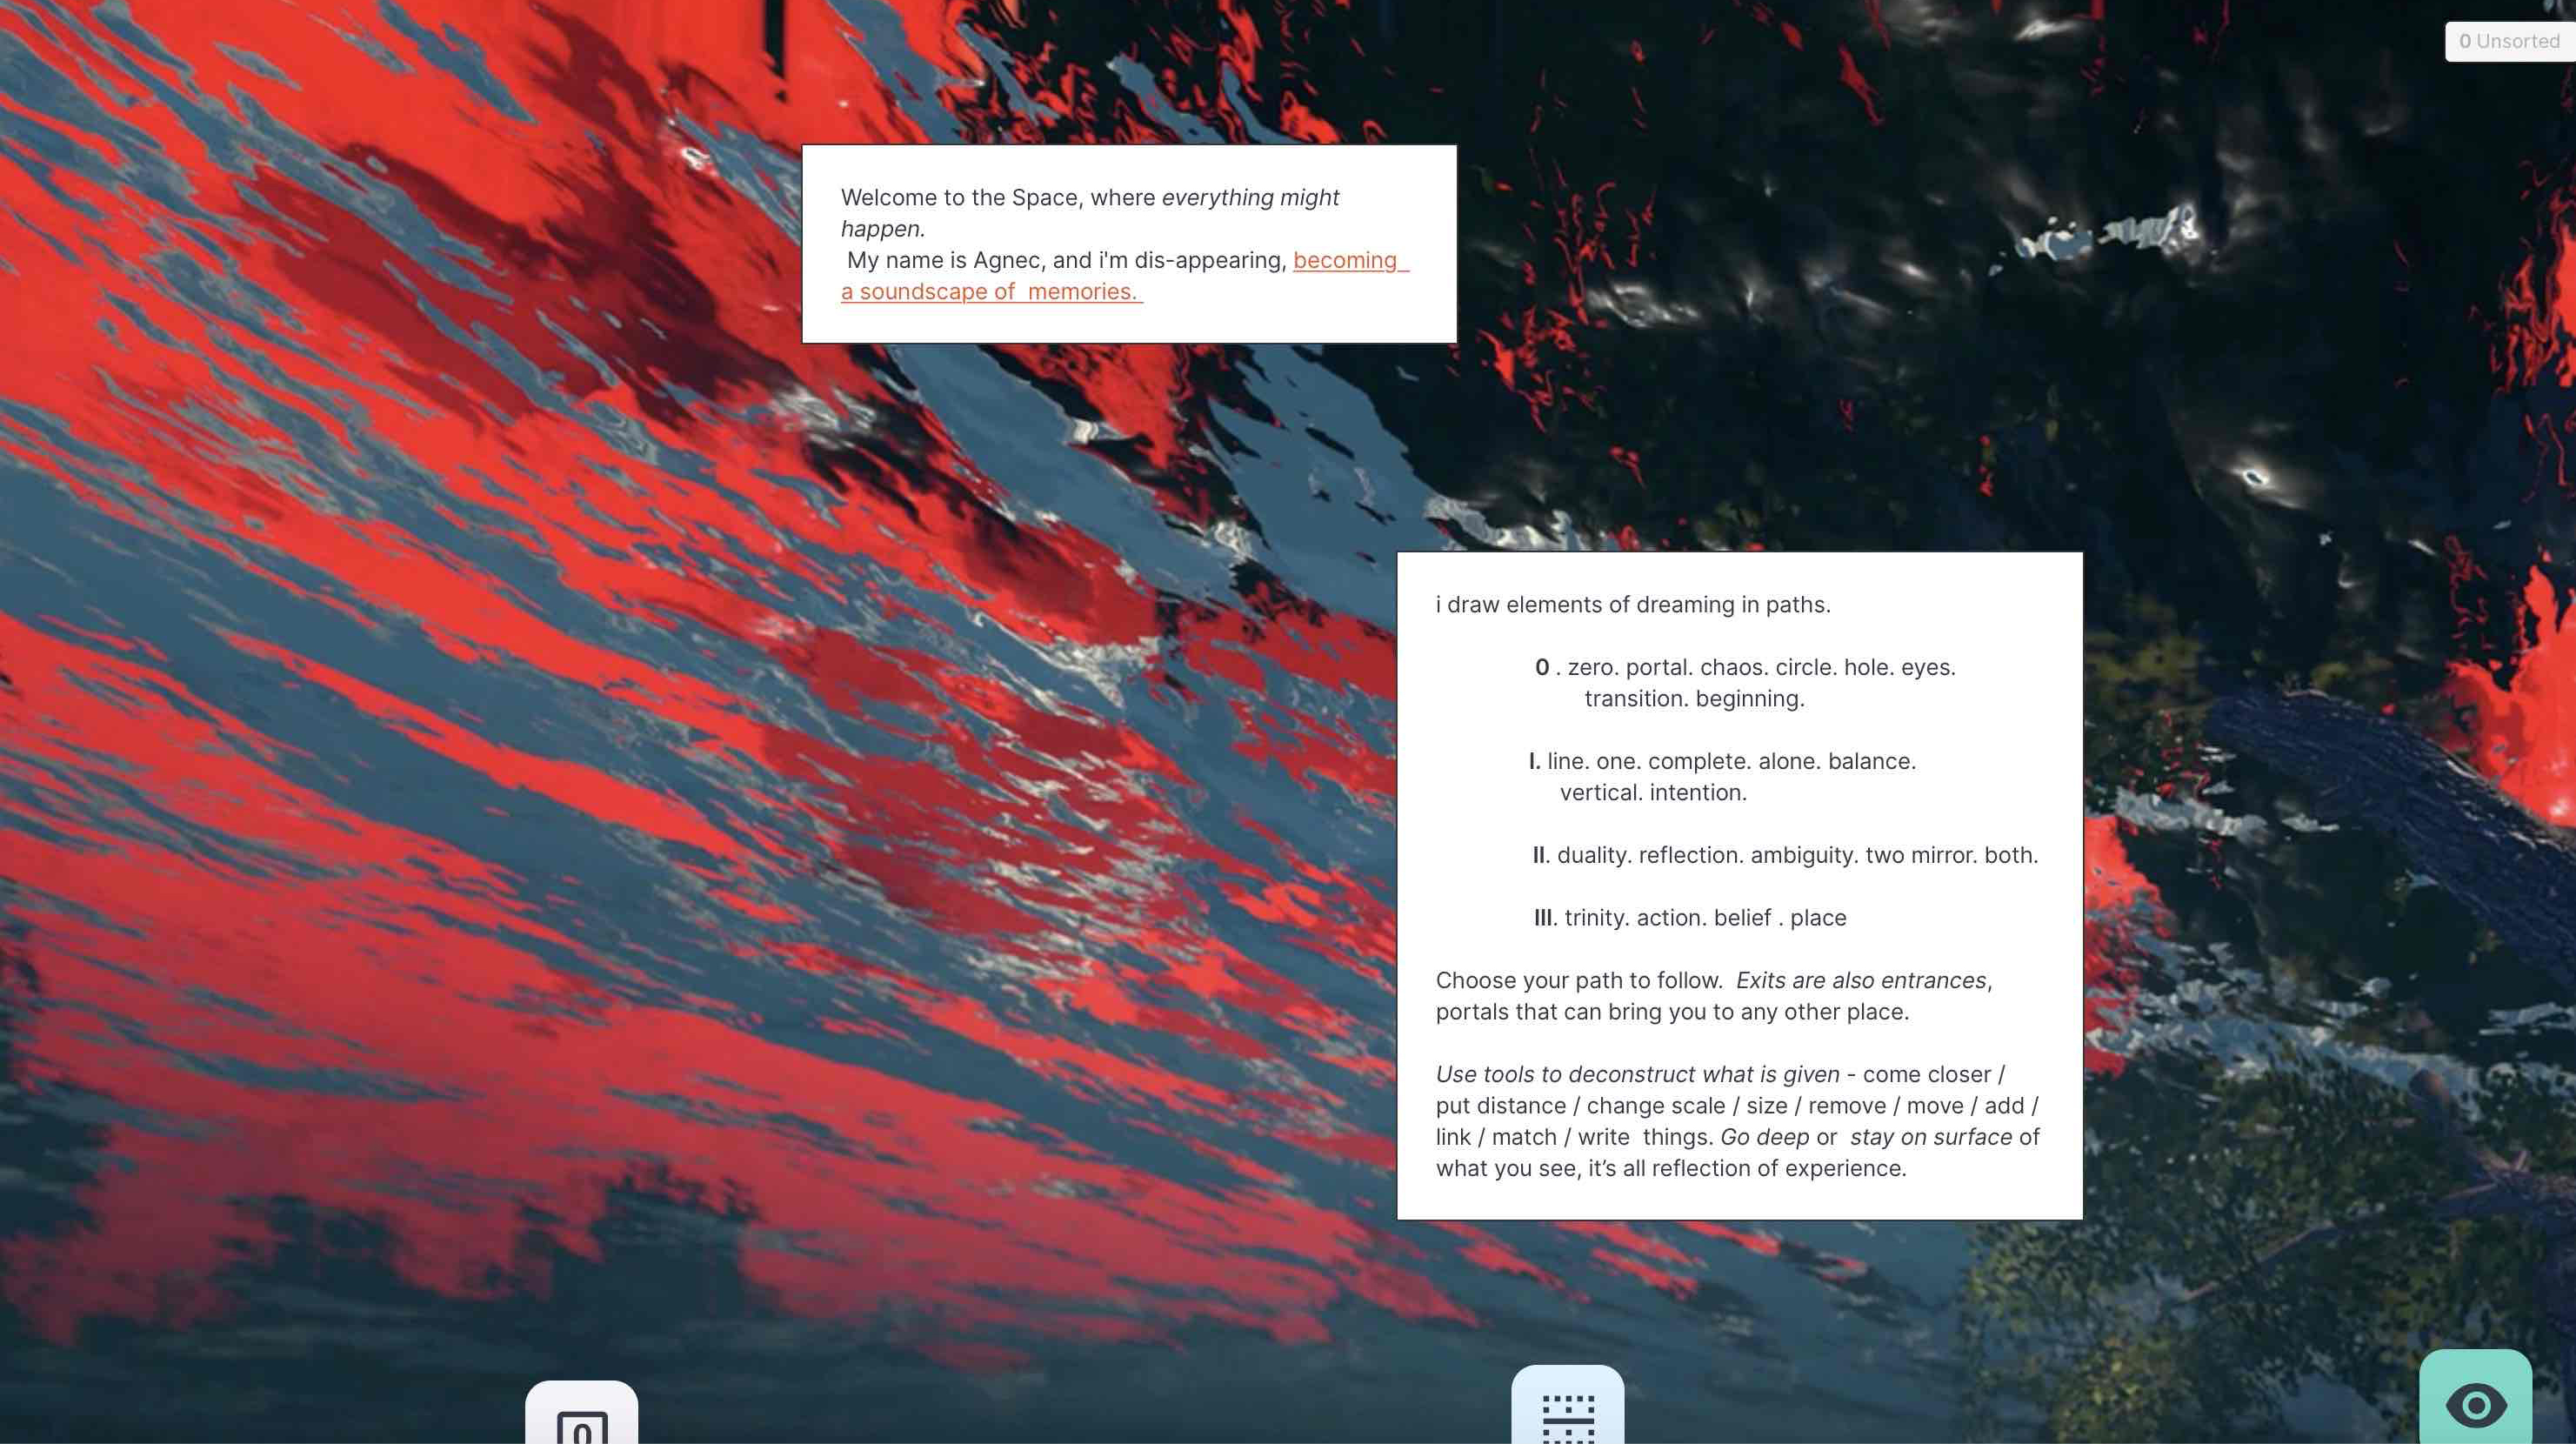Click the "Choose your path to follow." sentence

tap(1579, 980)
